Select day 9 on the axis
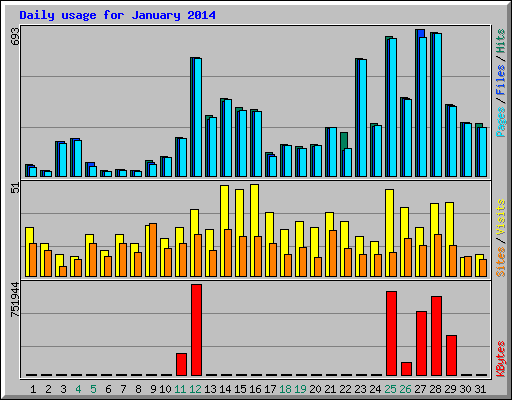The image size is (512, 400). (153, 389)
